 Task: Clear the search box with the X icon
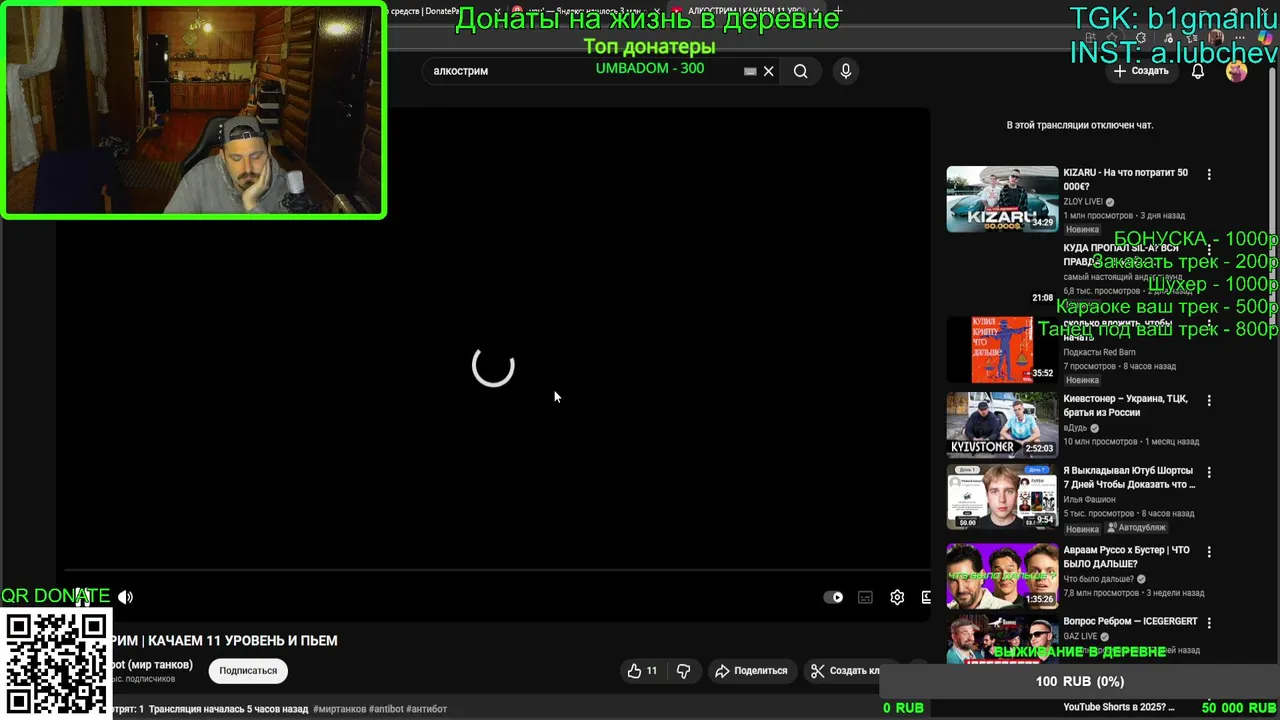pos(768,71)
